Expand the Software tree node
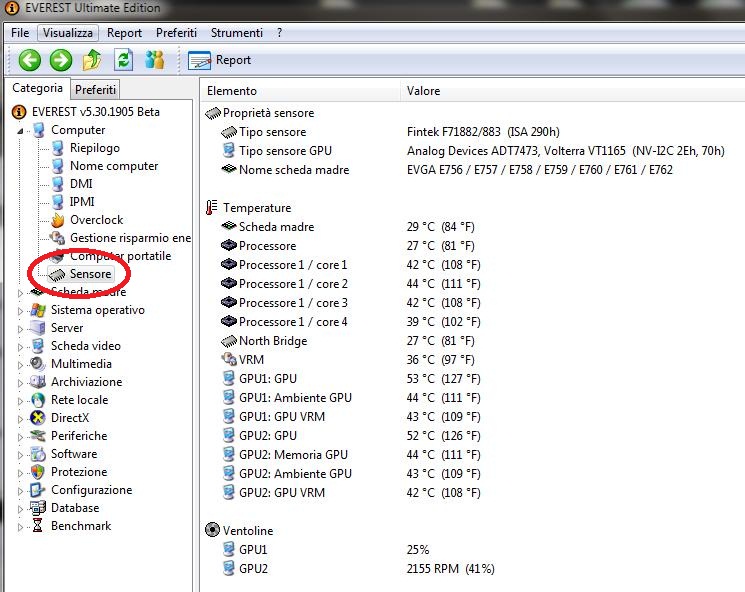 20,455
